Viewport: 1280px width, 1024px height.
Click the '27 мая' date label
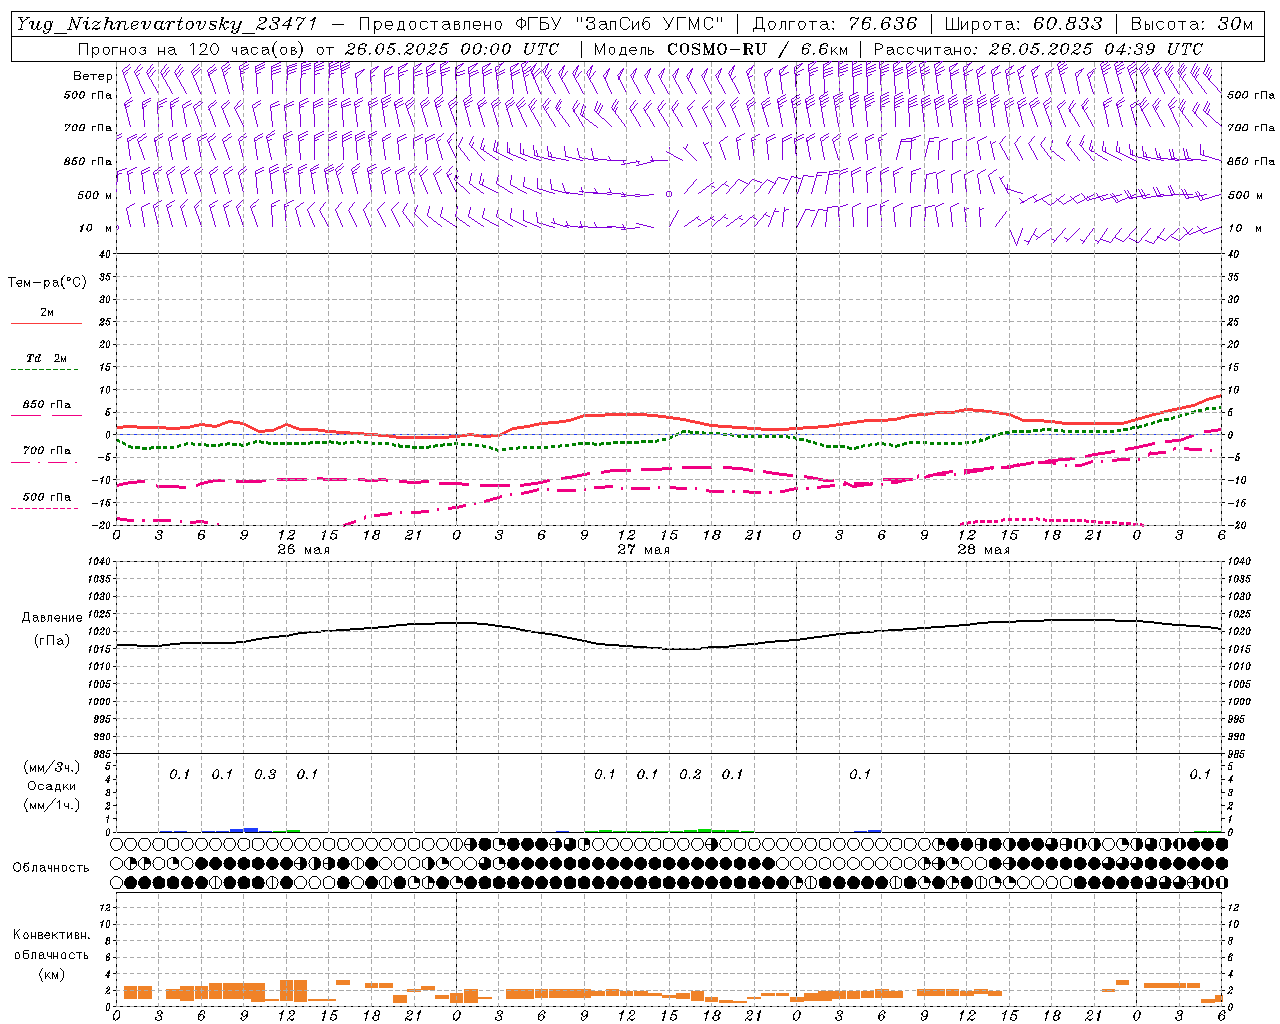point(643,550)
